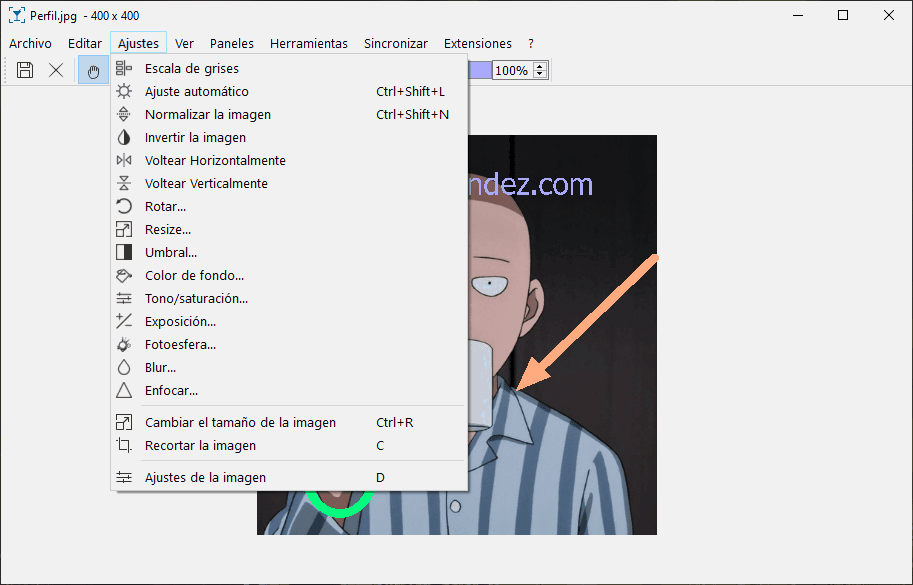
Task: Click the X close-file toolbar icon
Action: (56, 70)
